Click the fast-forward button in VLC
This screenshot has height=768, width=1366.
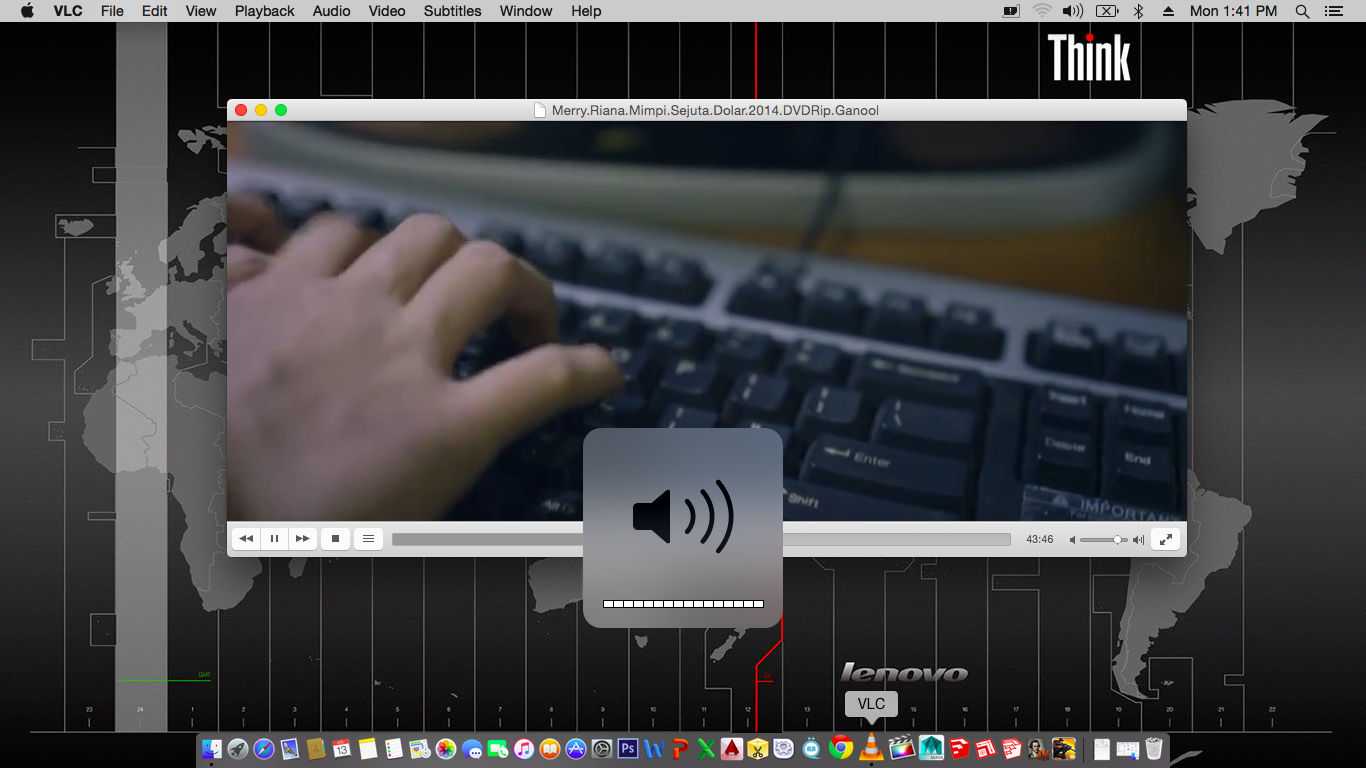302,539
